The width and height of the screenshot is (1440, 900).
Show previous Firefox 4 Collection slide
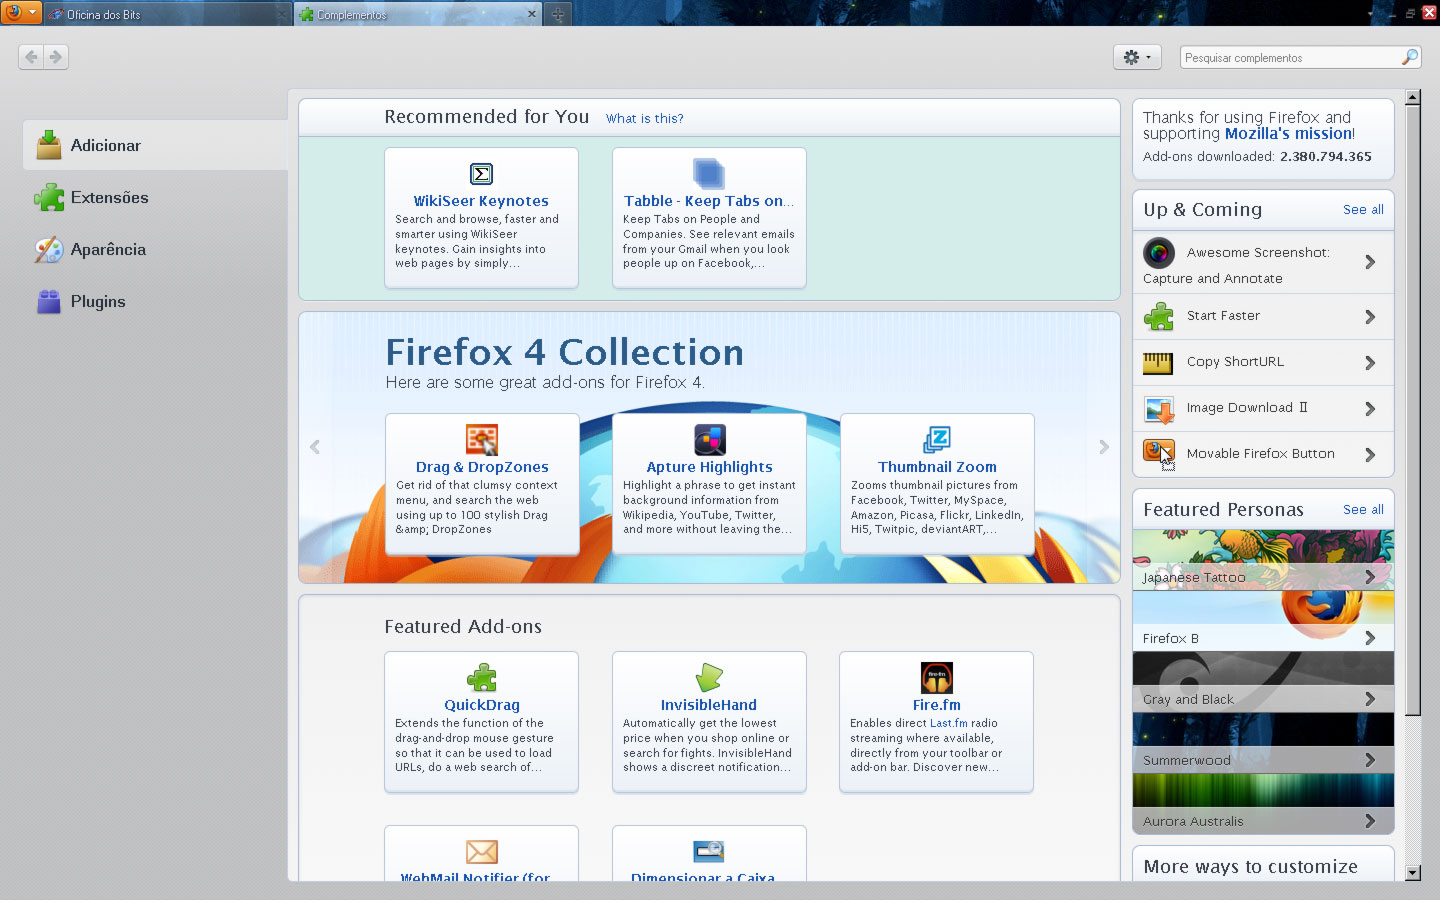[x=315, y=447]
